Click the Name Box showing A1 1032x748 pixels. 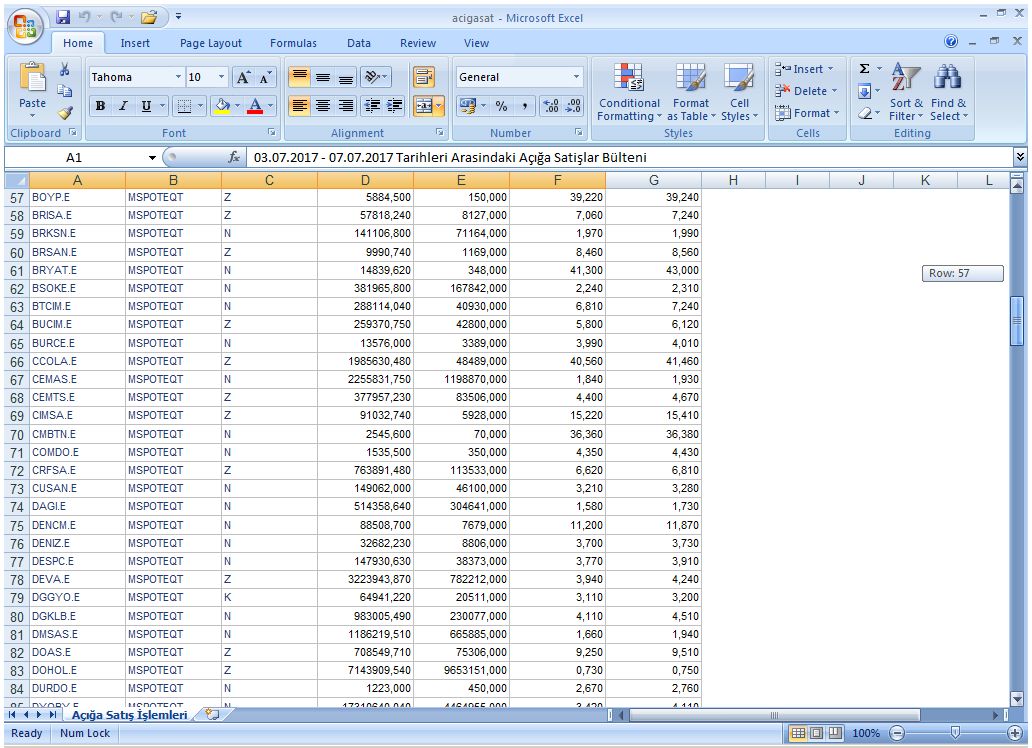(74, 157)
